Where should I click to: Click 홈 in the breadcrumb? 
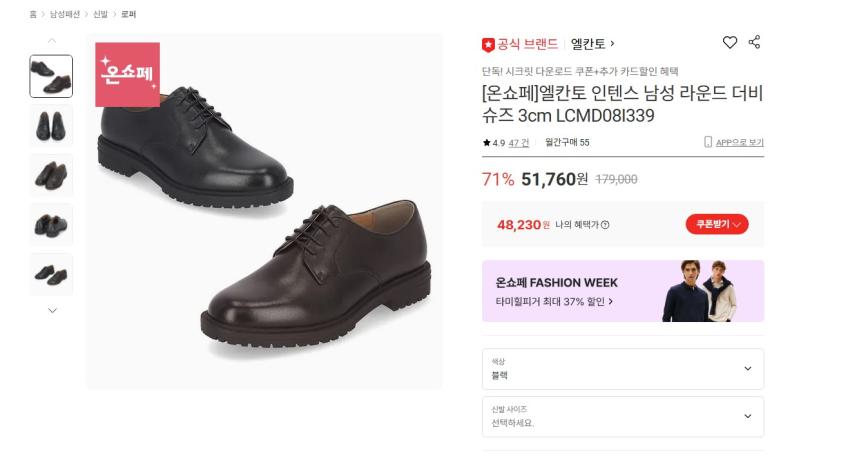pos(33,14)
